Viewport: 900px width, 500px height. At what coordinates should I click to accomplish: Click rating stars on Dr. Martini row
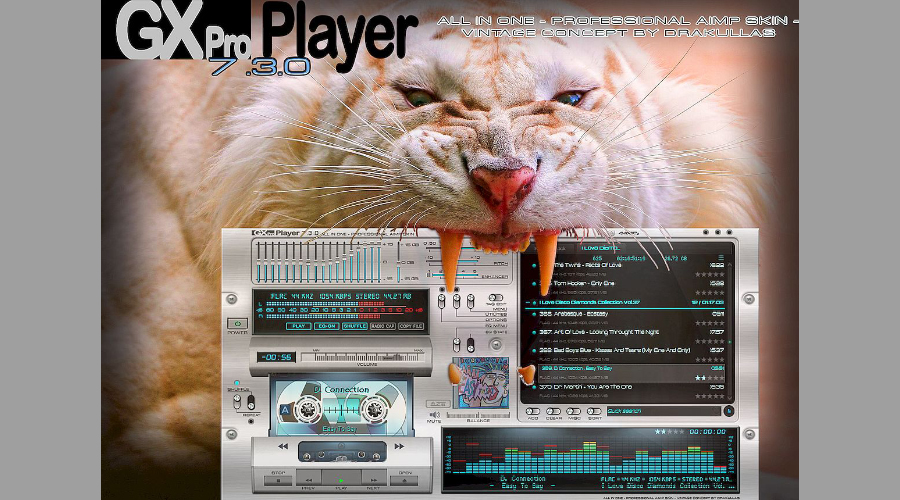[x=710, y=396]
